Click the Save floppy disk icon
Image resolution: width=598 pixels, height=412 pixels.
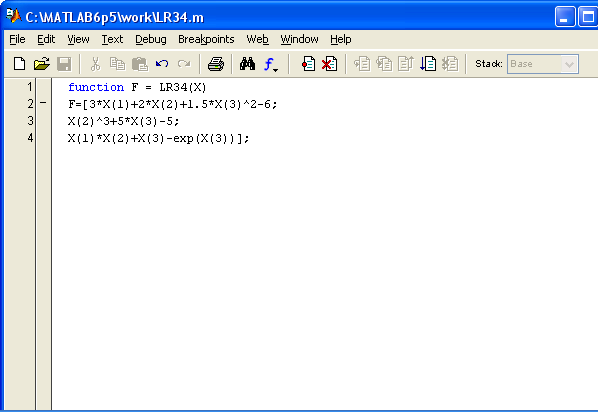pos(64,64)
